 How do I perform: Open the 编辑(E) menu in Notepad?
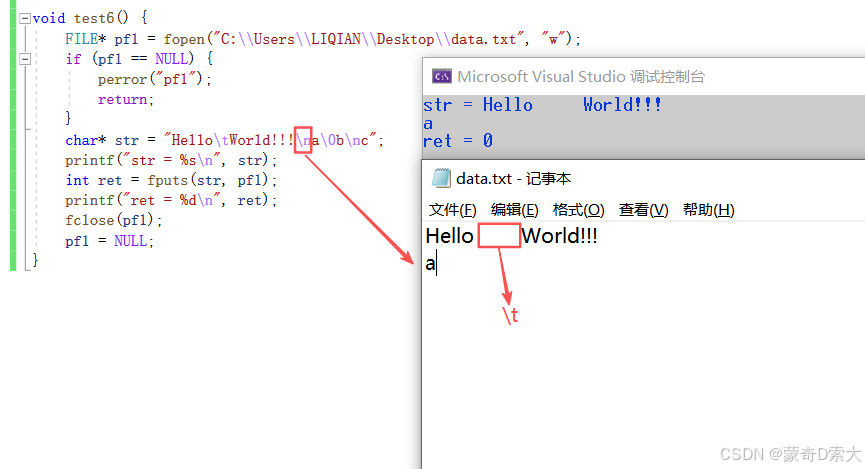point(514,210)
